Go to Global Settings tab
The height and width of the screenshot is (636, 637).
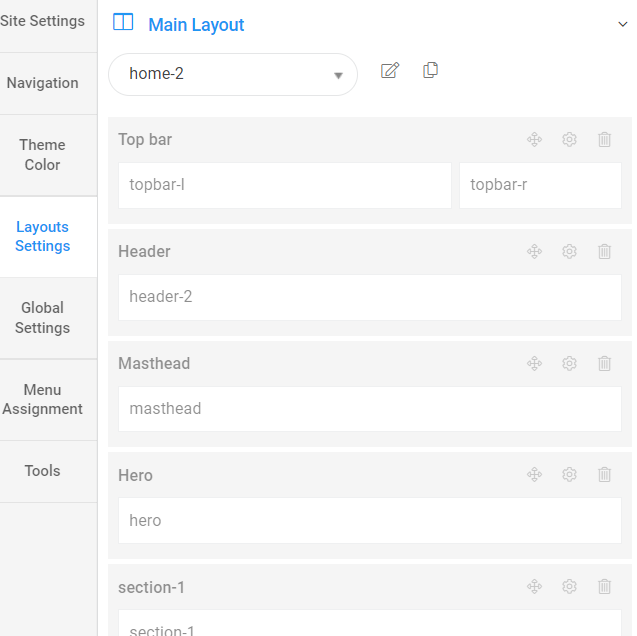(43, 318)
